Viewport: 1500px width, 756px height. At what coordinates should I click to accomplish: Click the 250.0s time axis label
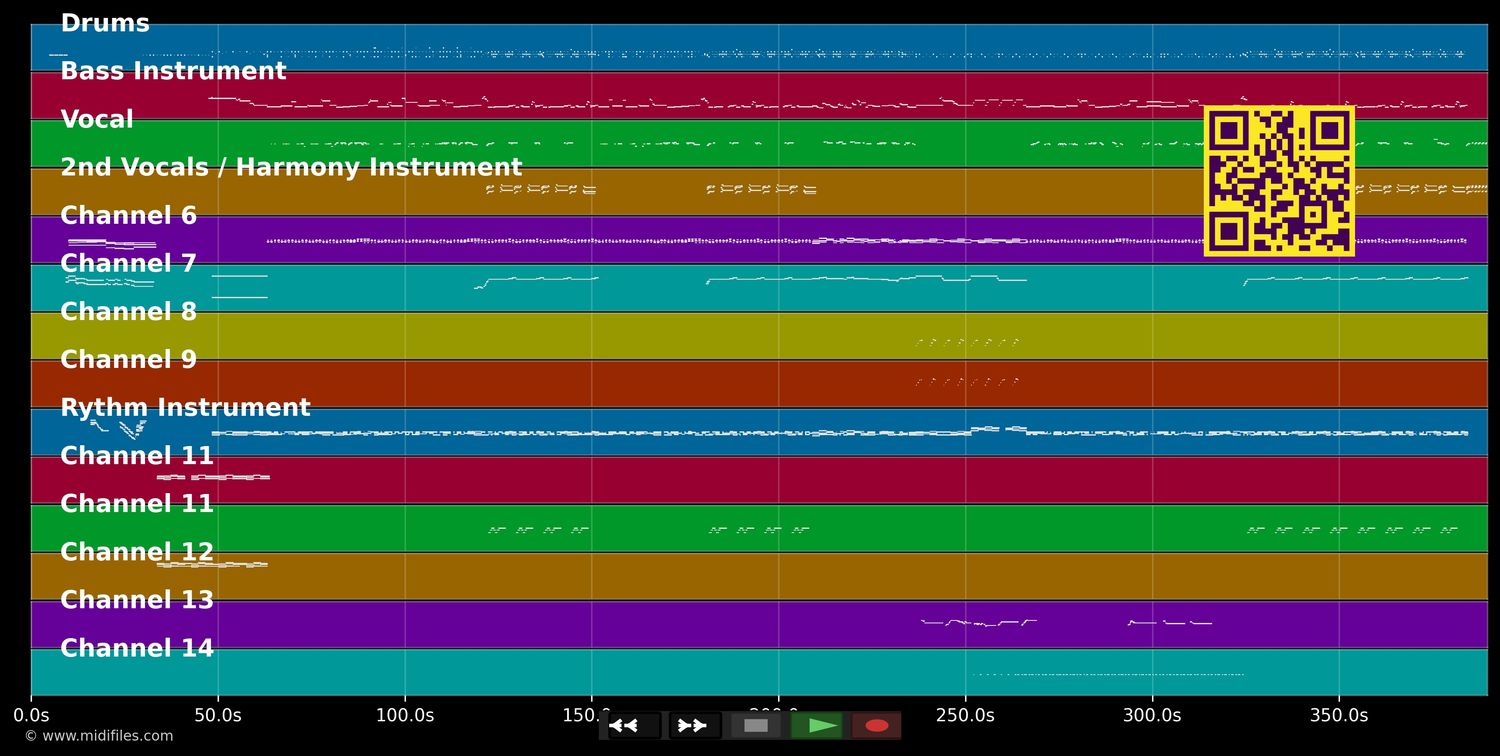(965, 715)
